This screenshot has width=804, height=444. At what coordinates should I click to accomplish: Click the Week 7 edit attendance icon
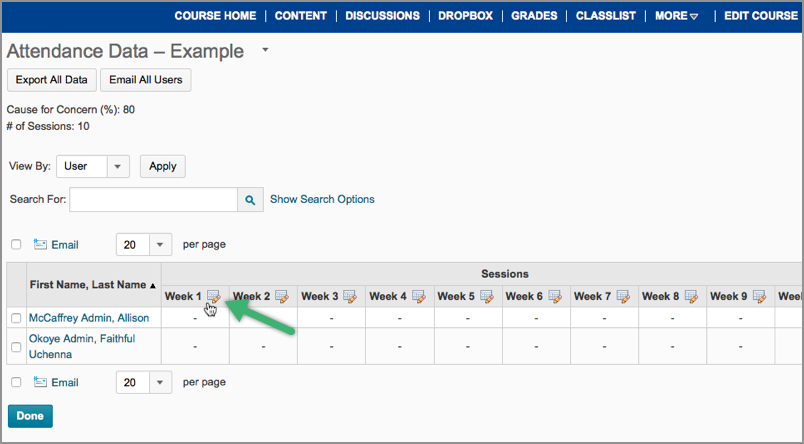click(x=623, y=296)
